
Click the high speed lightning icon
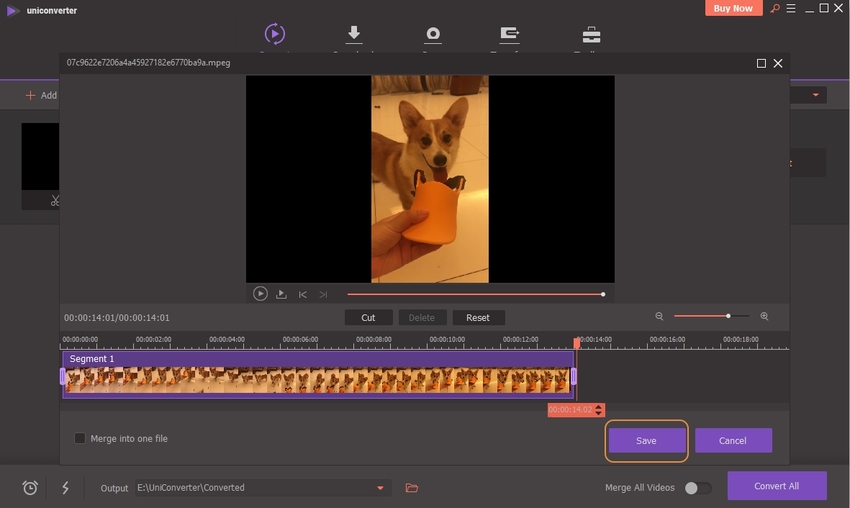tap(66, 488)
